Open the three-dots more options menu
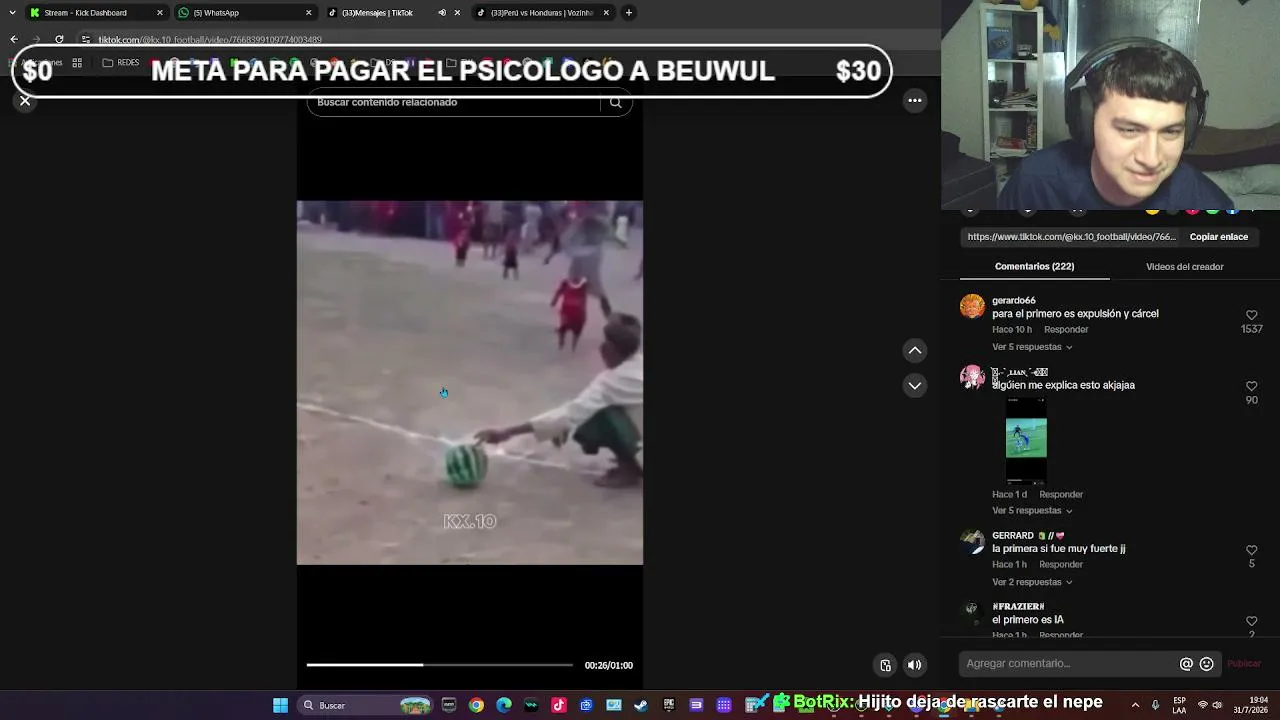Screen dimensions: 1280x720 (915, 100)
